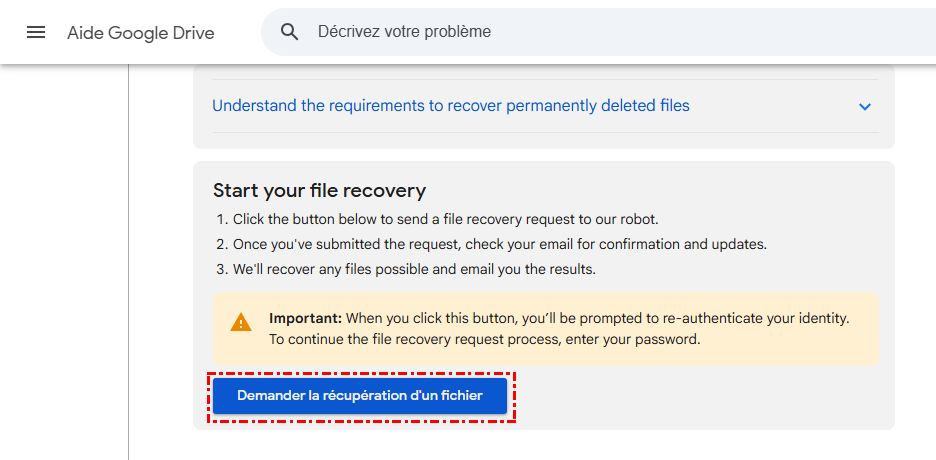
Task: Click the 'Start your file recovery' heading
Action: (319, 190)
